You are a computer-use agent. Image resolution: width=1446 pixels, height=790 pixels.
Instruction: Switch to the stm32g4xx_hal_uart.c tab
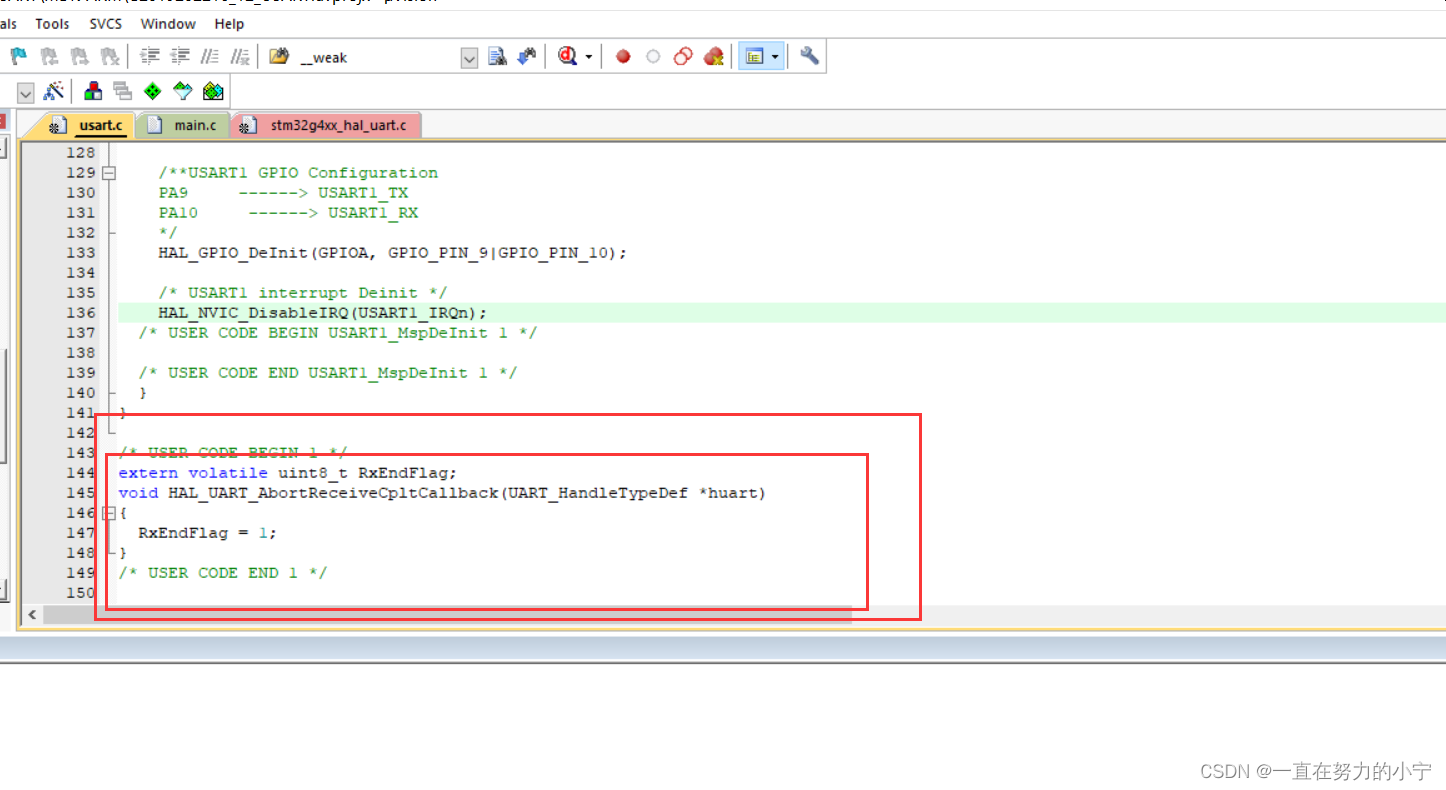(327, 125)
